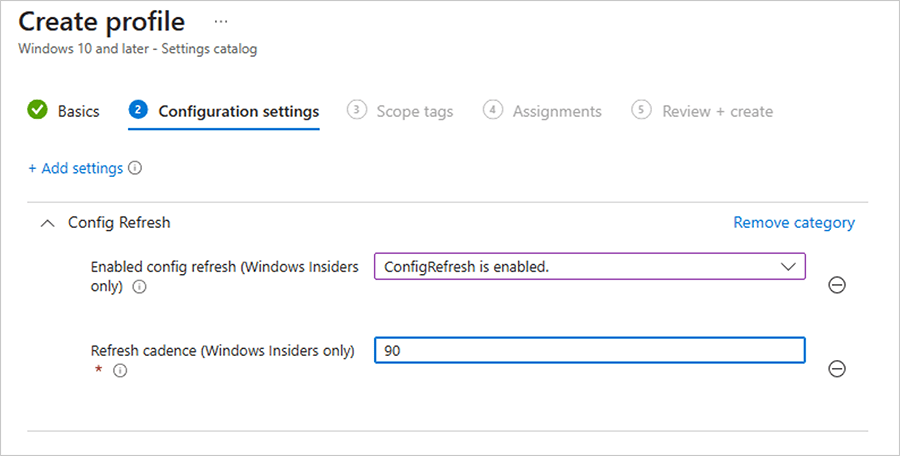Click the step 3 circle for Scope tags

click(356, 110)
